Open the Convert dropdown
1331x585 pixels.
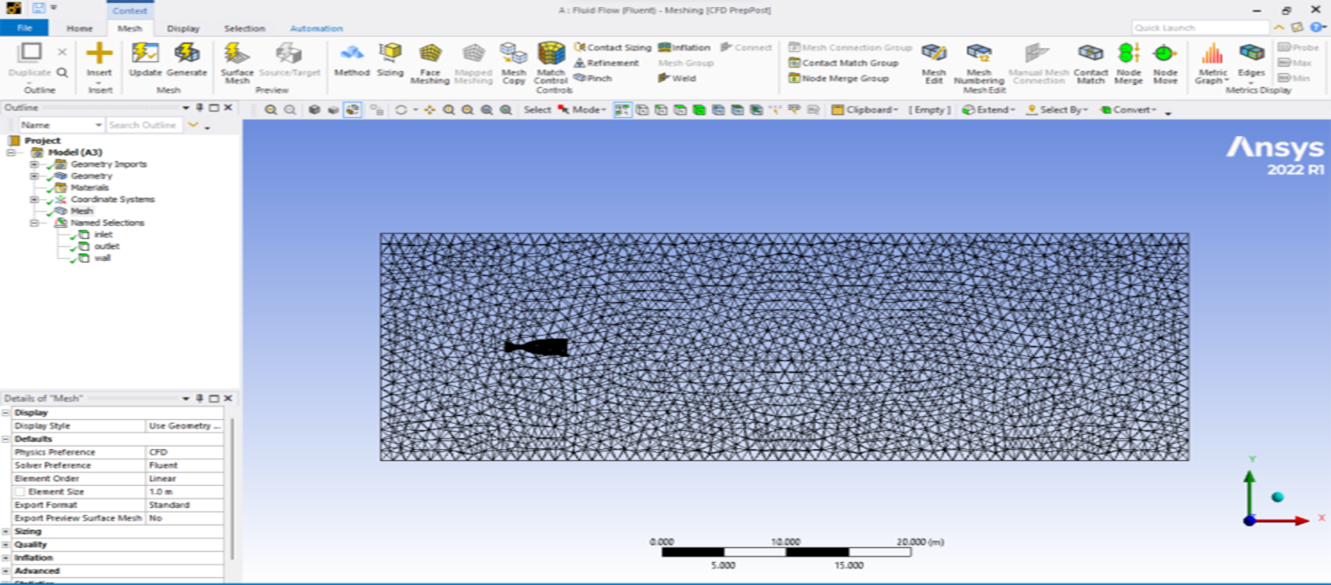click(x=1128, y=110)
